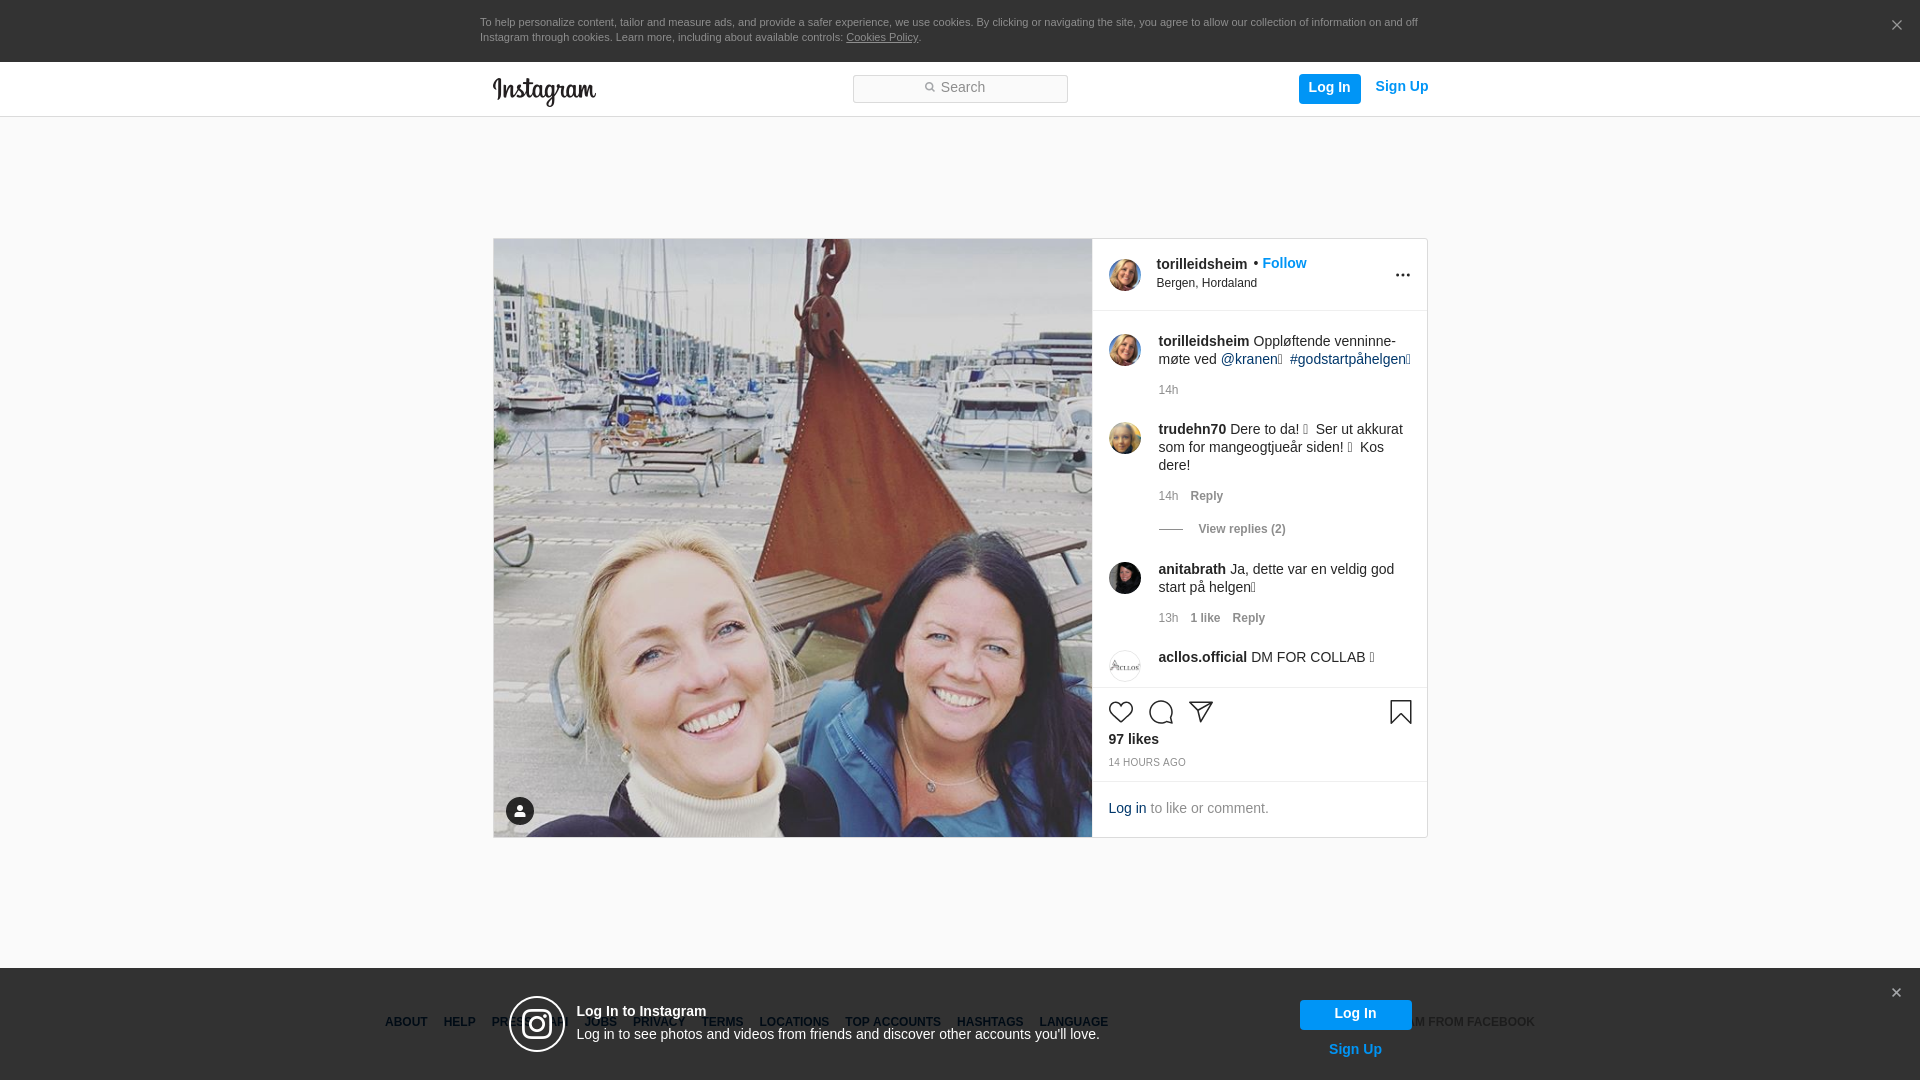Click the tagged people icon on photo

pyautogui.click(x=519, y=811)
